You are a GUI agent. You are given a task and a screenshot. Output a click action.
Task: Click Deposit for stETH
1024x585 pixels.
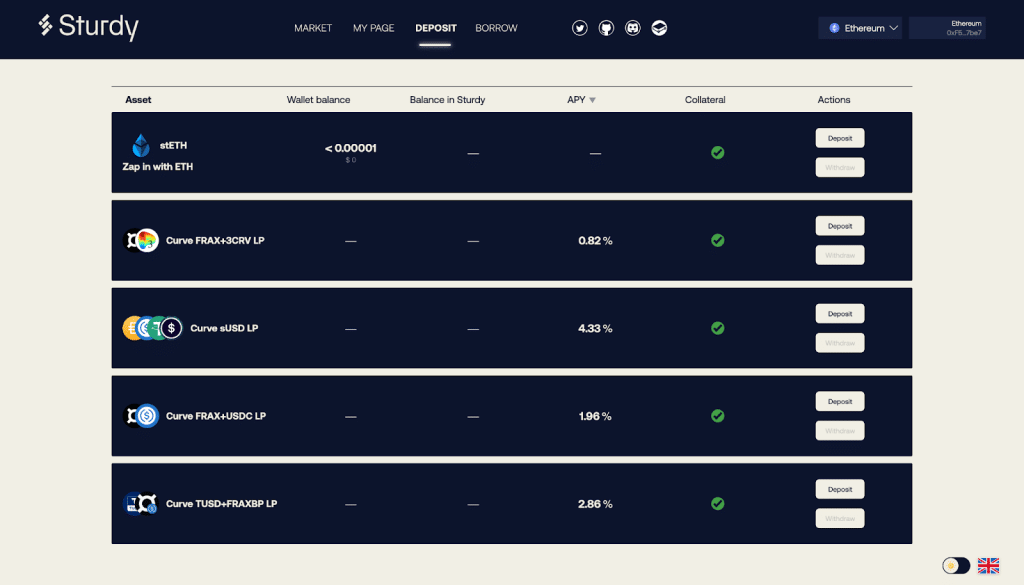click(840, 138)
